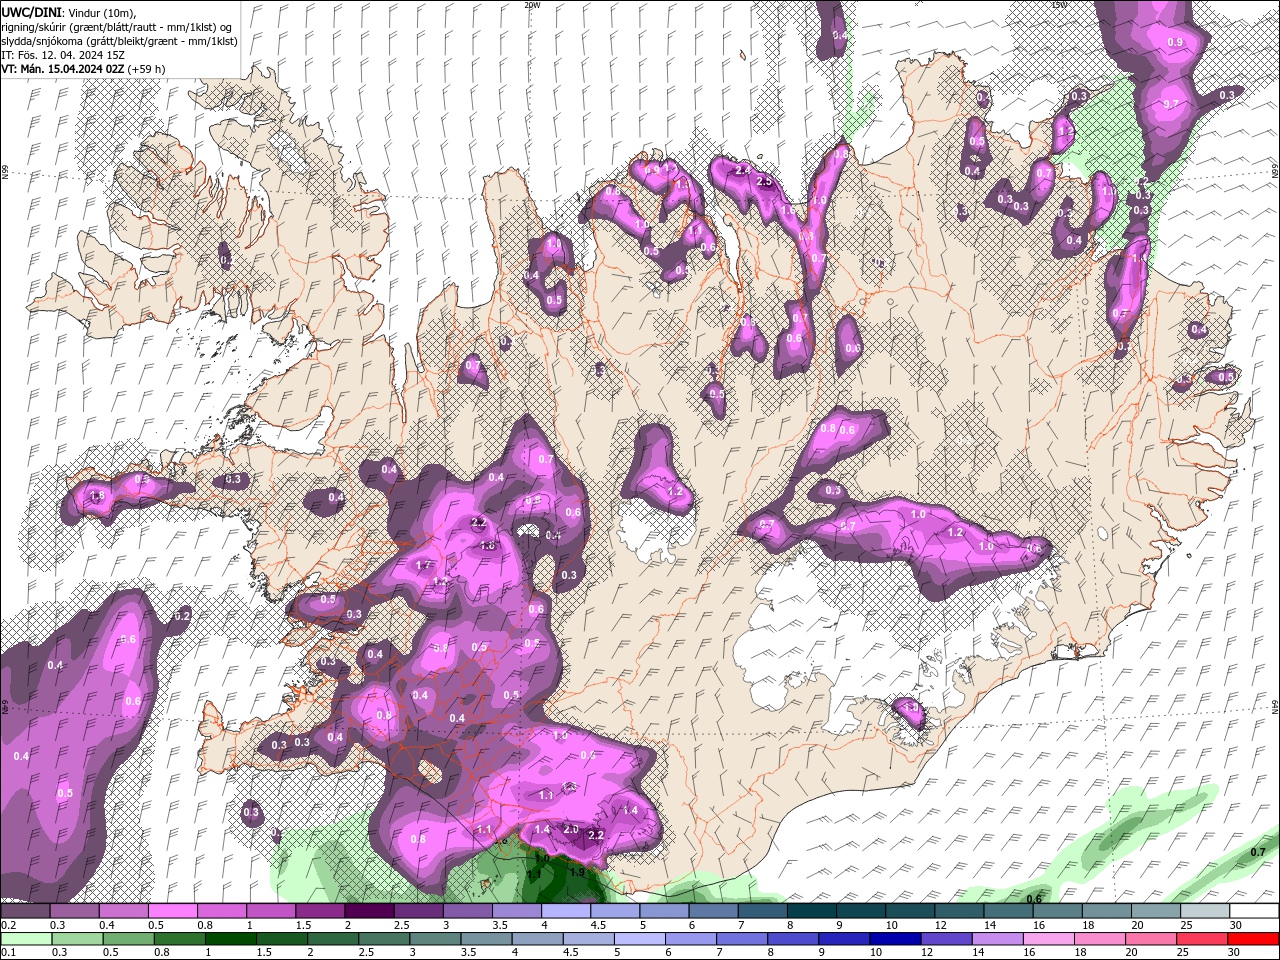
Task: Click the 2.0 value near the south coast
Action: (x=571, y=829)
